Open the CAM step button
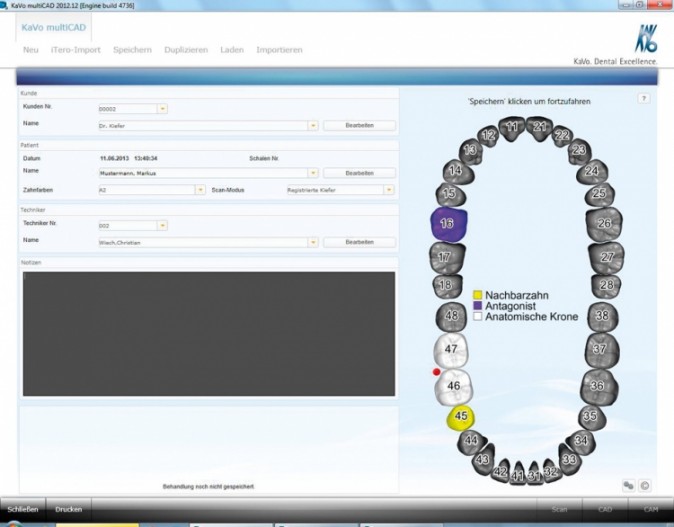This screenshot has height=527, width=674. (651, 509)
